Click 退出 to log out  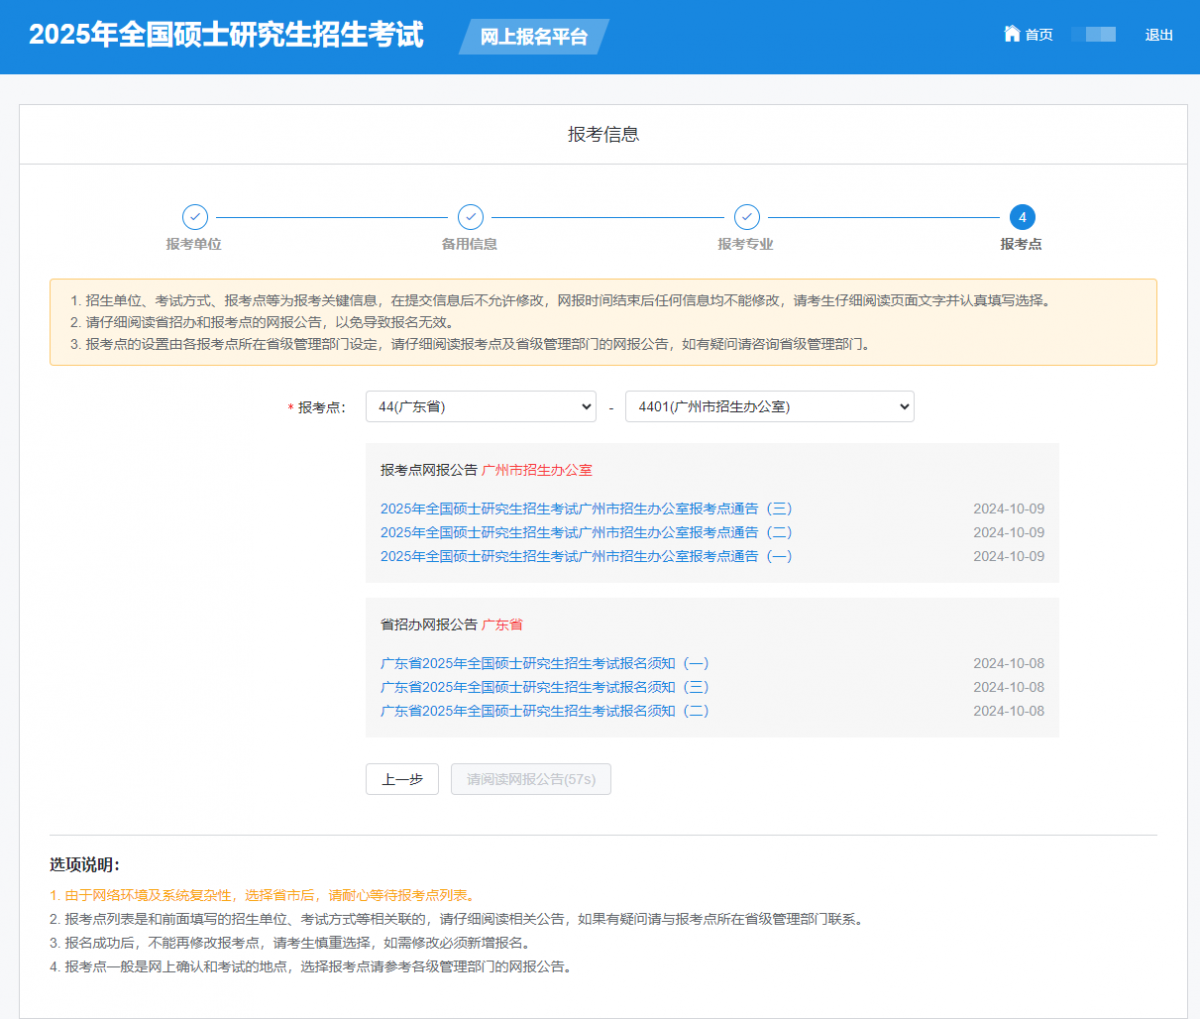click(x=1158, y=35)
